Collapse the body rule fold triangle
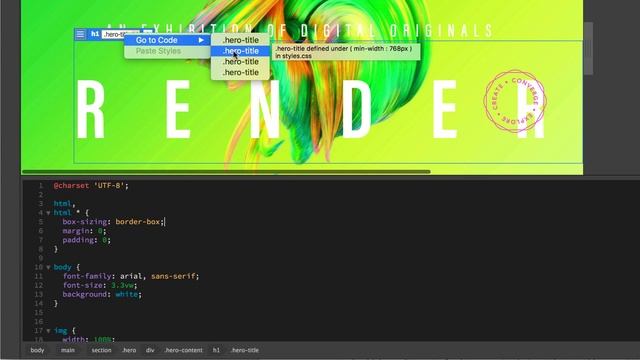Image resolution: width=640 pixels, height=360 pixels. (x=48, y=267)
